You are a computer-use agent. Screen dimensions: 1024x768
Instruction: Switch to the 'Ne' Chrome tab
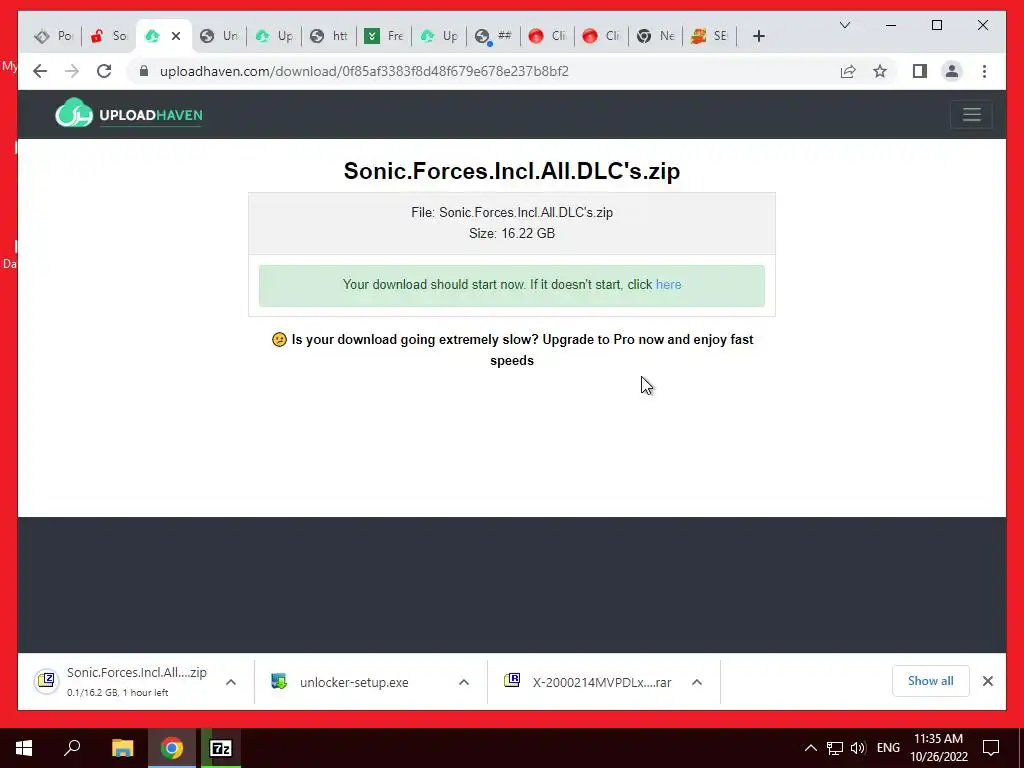pyautogui.click(x=656, y=36)
